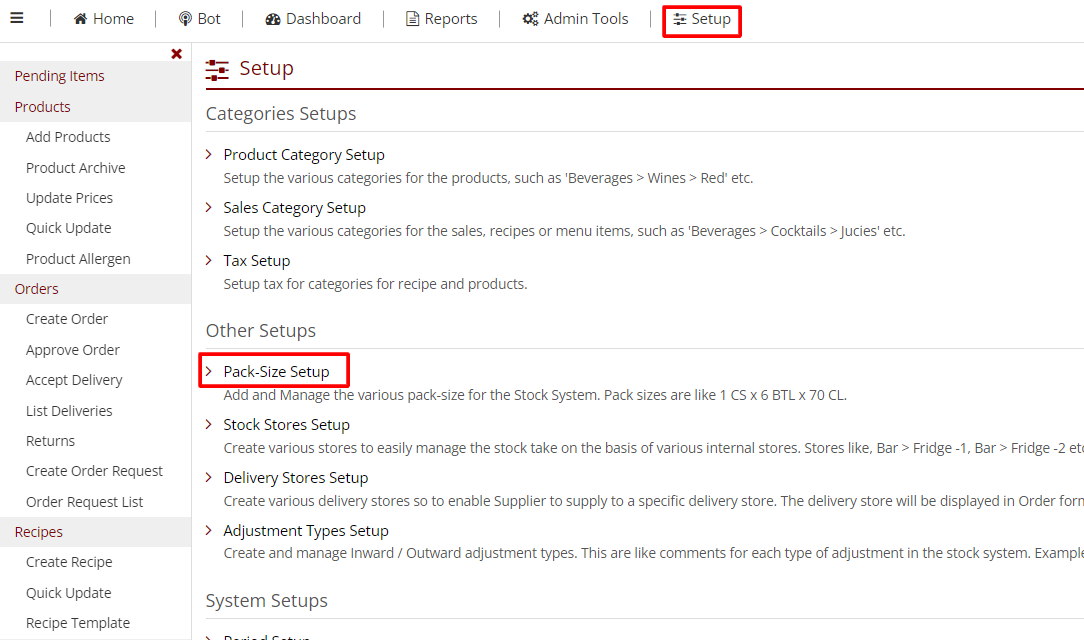Open Adjustment Types Setup
This screenshot has height=640, width=1084.
point(305,531)
